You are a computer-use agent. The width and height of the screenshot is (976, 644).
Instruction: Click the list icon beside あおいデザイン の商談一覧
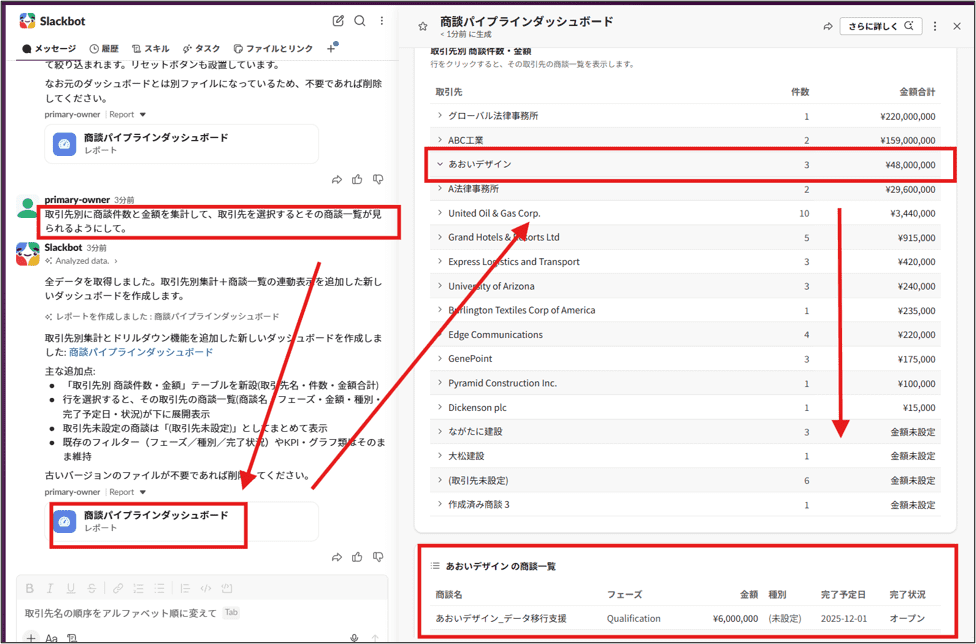click(435, 566)
